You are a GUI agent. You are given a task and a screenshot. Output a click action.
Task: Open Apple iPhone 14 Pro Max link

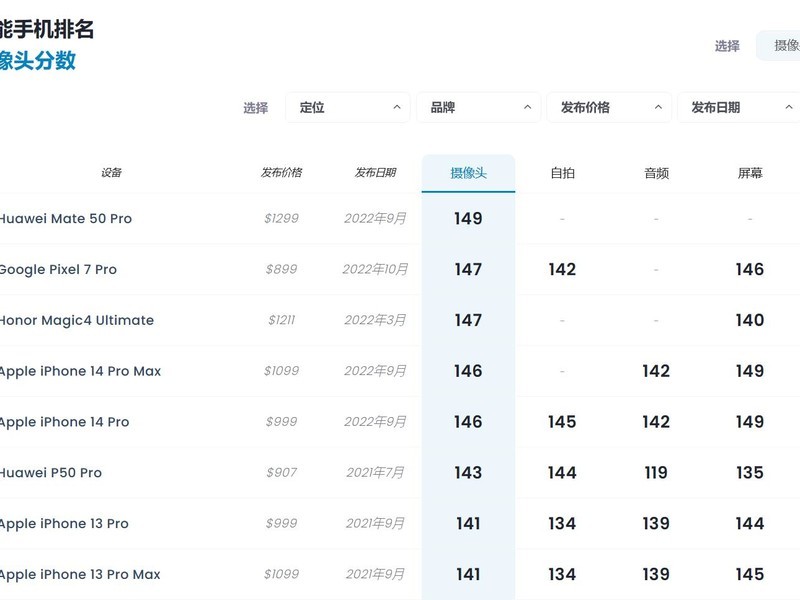click(80, 371)
